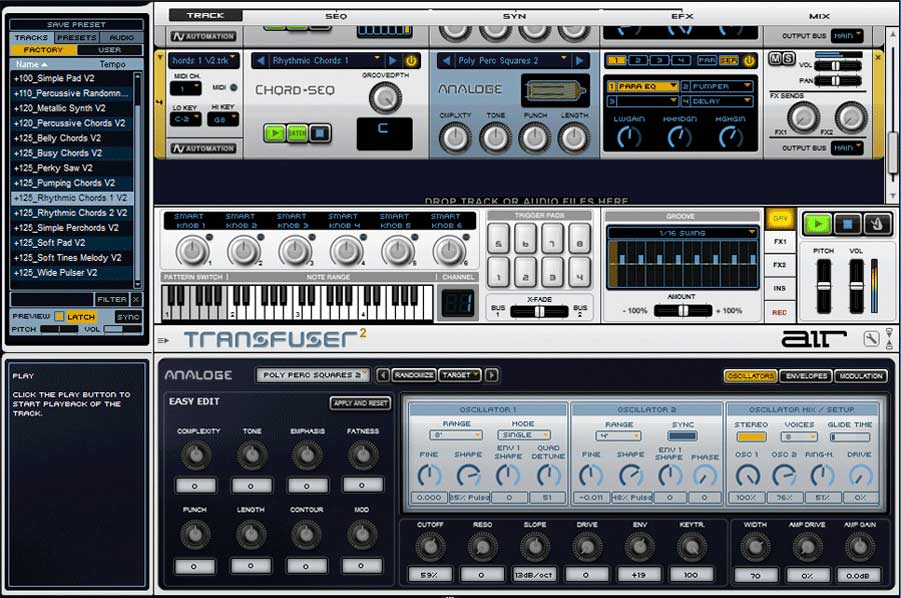Enable SER effects routing mode
Viewport: 901px width, 598px height.
pos(729,59)
